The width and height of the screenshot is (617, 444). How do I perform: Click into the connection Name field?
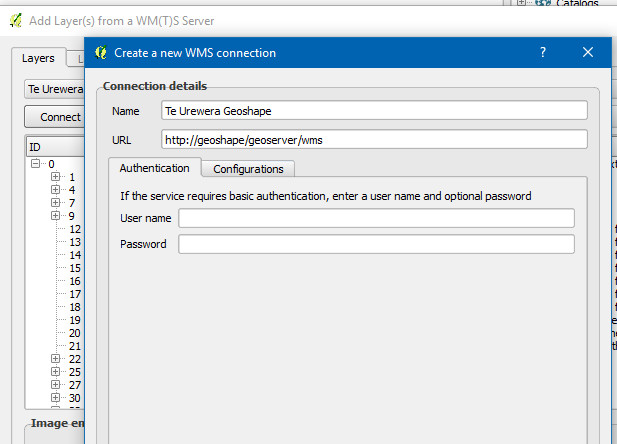click(x=374, y=111)
